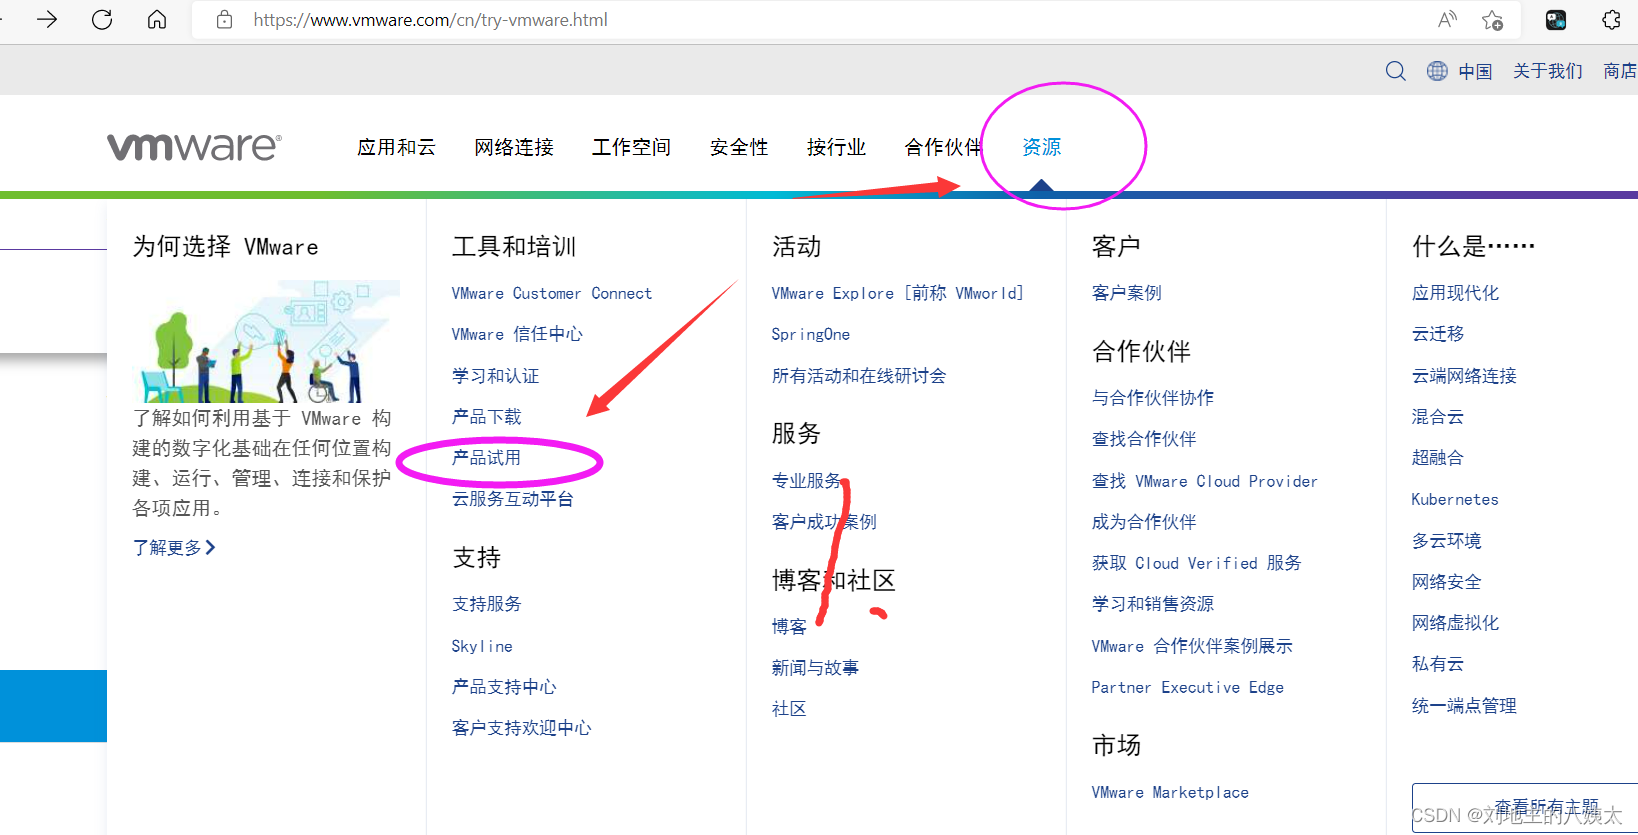Open 网络虚拟化 link
Screen dimensions: 1638x835
click(x=1455, y=623)
